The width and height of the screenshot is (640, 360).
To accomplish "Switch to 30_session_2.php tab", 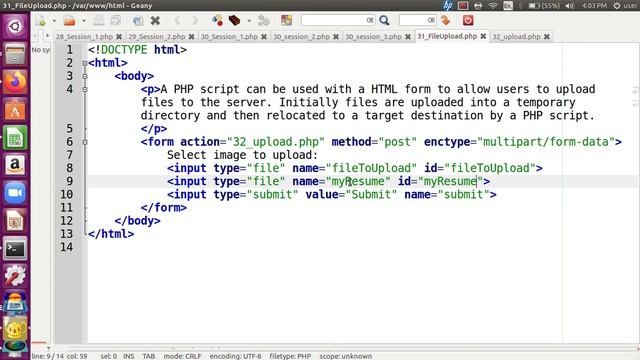I will point(301,36).
